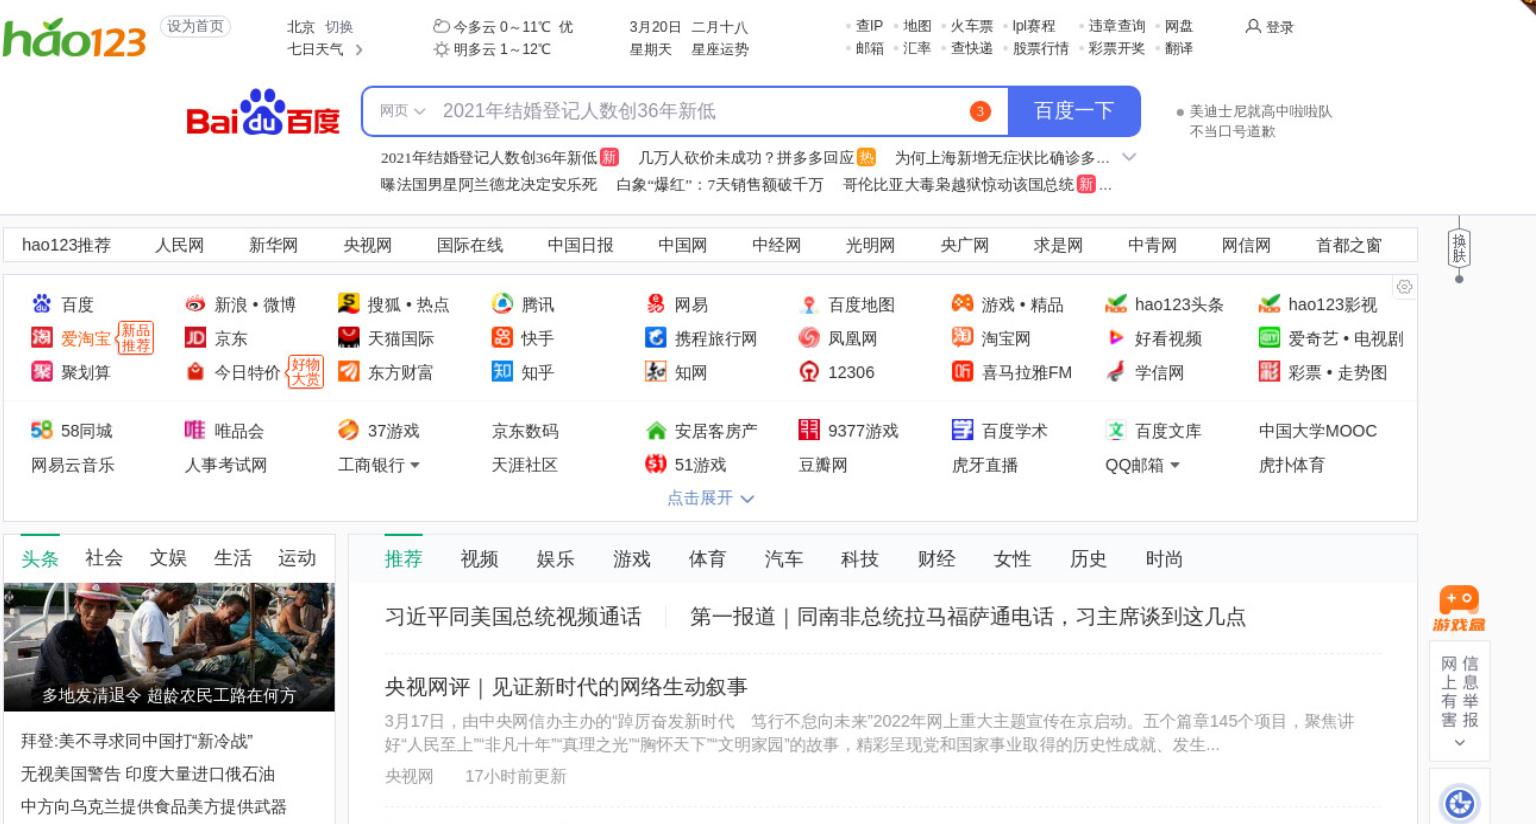Click the 百度一下 search button
The width and height of the screenshot is (1536, 824).
coord(1074,111)
